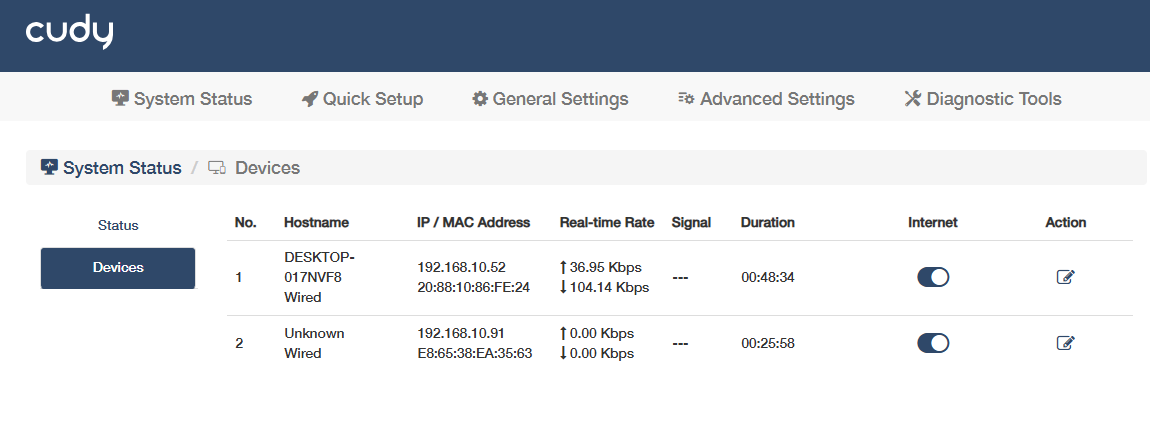Click the System Status breadcrumb link
This screenshot has width=1150, height=444.
point(122,168)
